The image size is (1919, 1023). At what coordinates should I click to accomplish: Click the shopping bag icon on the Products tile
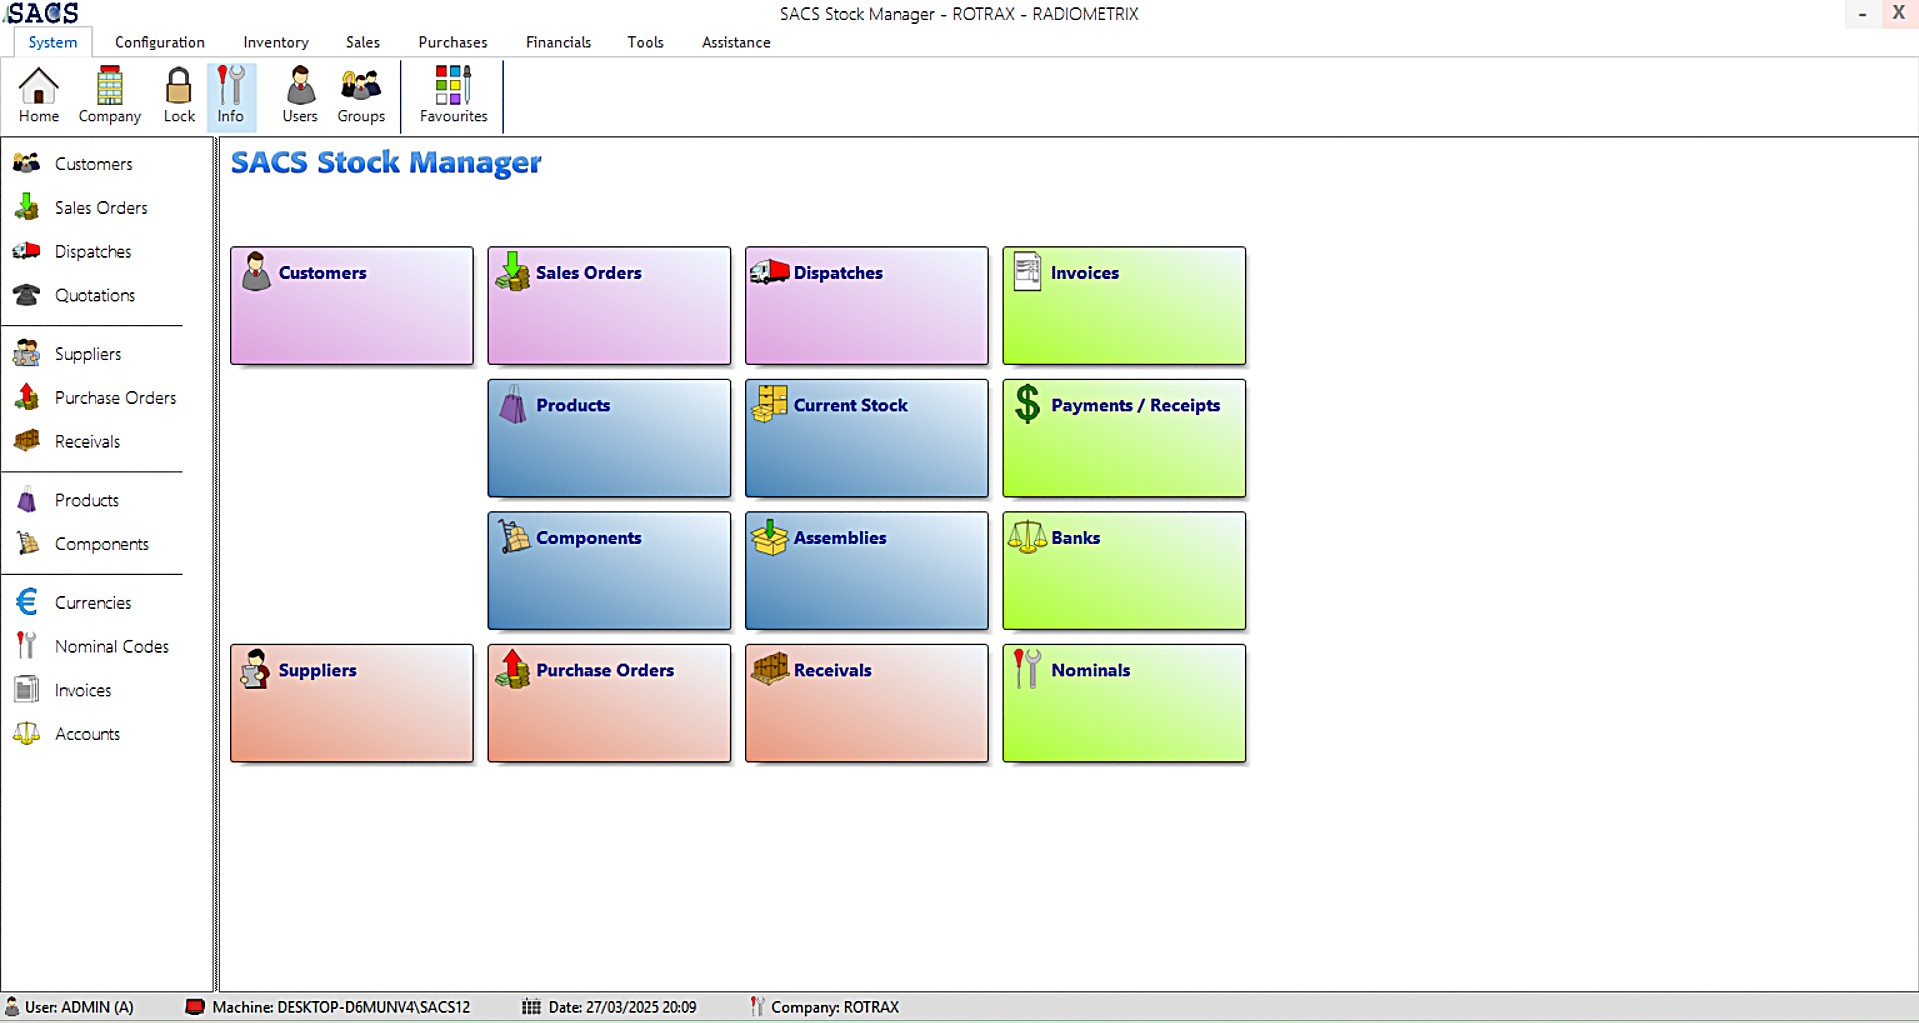(x=513, y=404)
